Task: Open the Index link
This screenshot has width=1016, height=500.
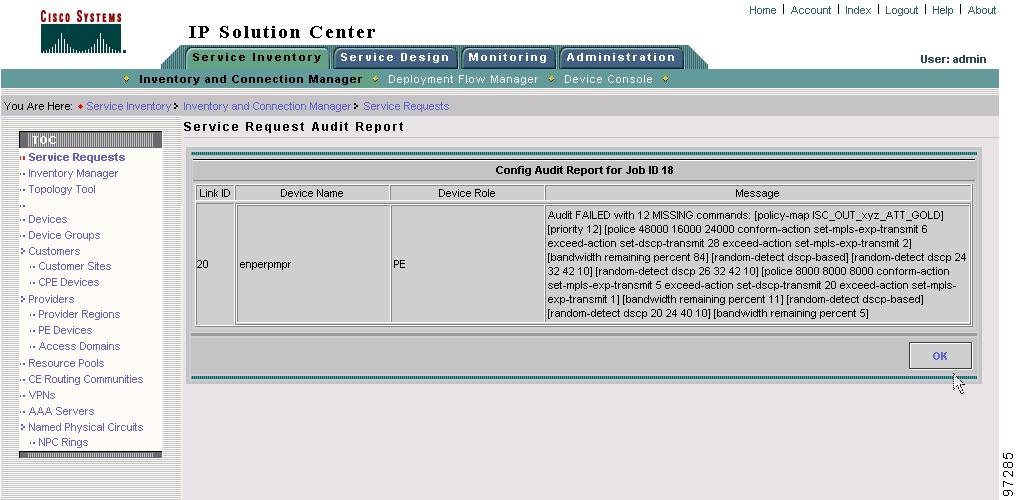Action: coord(858,10)
